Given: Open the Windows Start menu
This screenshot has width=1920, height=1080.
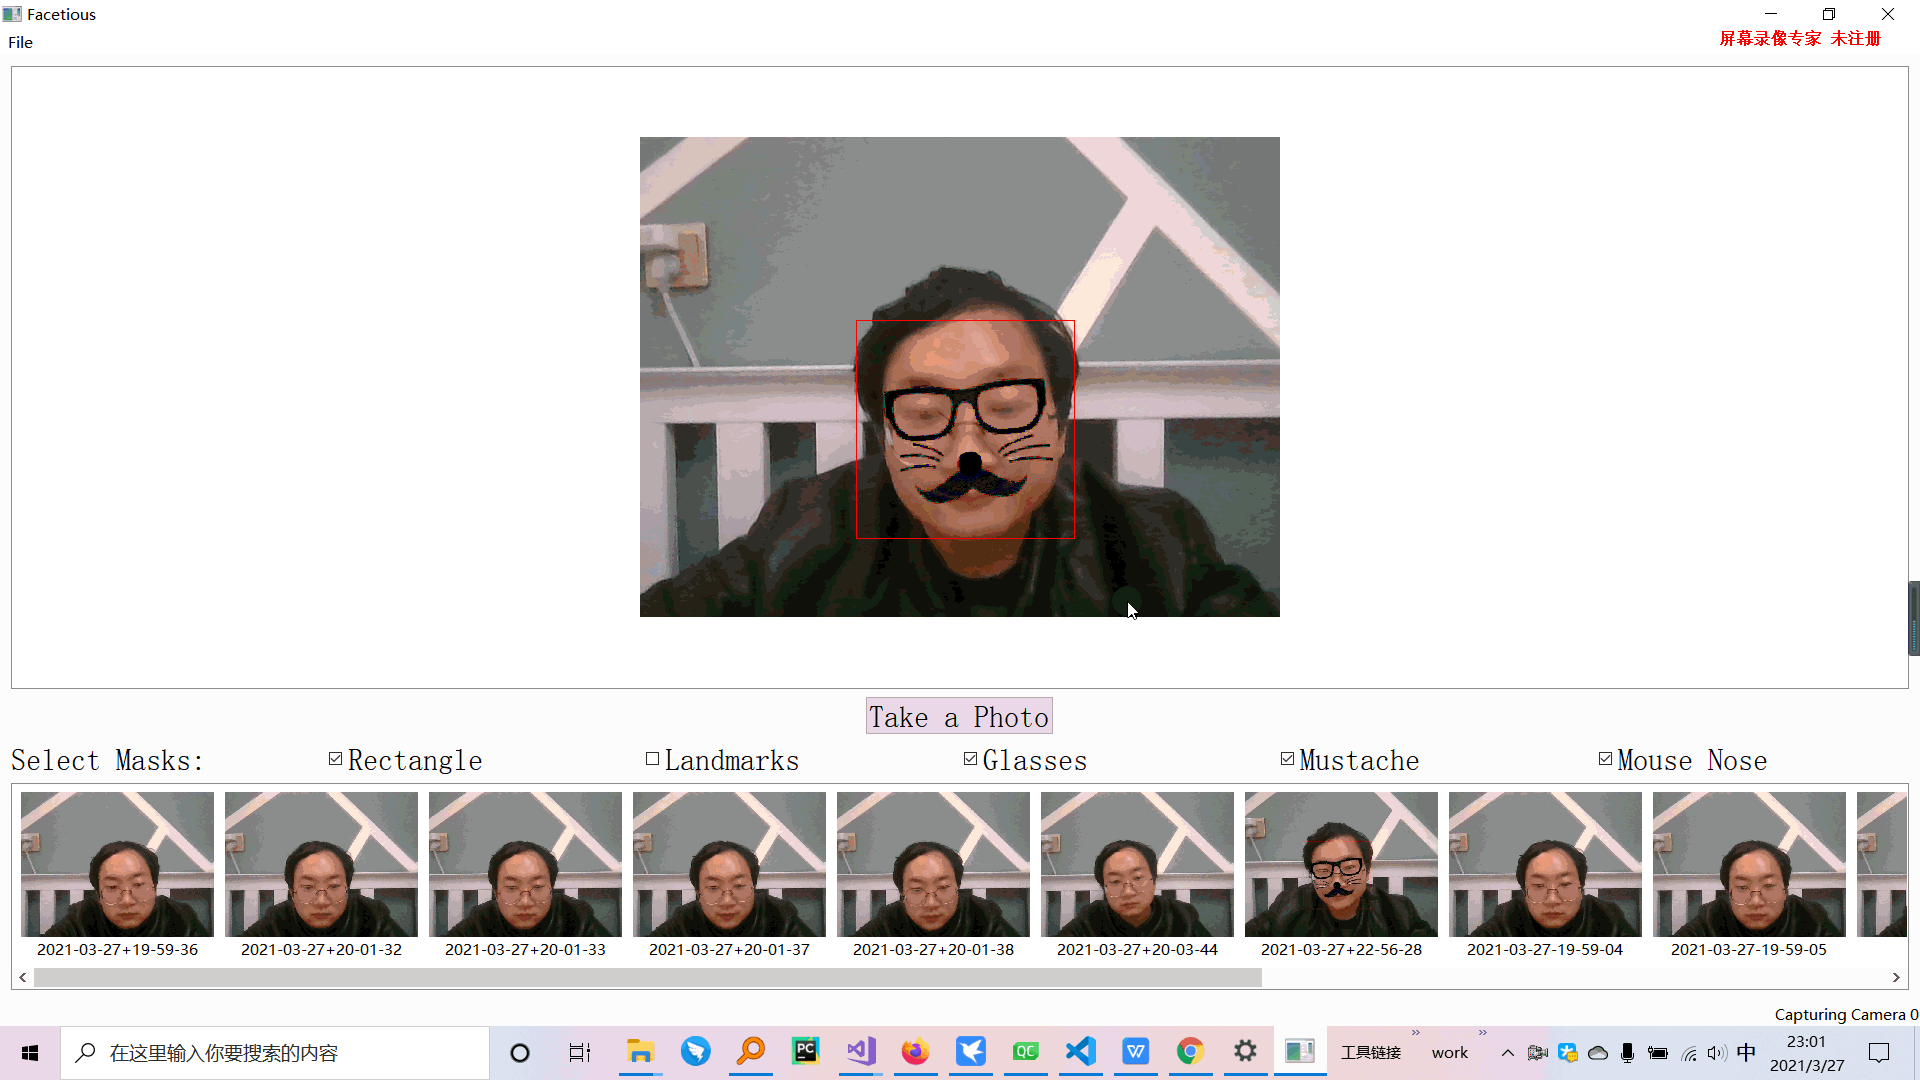Looking at the screenshot, I should pos(29,1052).
